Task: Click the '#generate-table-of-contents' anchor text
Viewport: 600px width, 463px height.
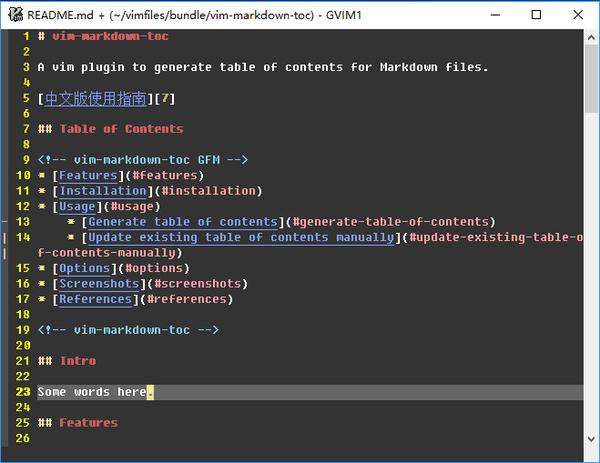Action: (x=391, y=222)
